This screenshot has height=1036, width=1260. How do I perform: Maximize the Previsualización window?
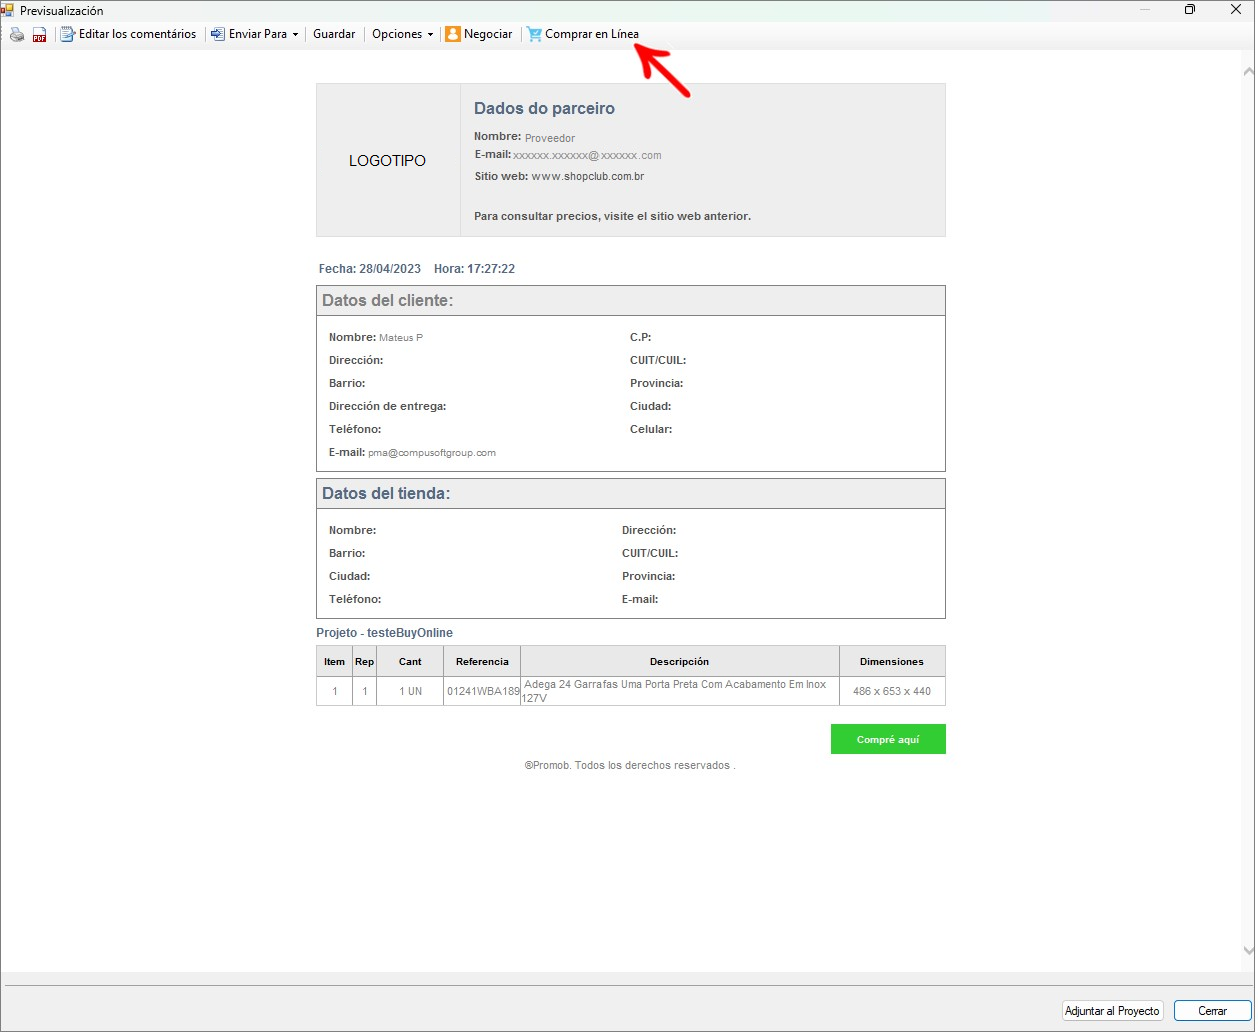coord(1190,10)
